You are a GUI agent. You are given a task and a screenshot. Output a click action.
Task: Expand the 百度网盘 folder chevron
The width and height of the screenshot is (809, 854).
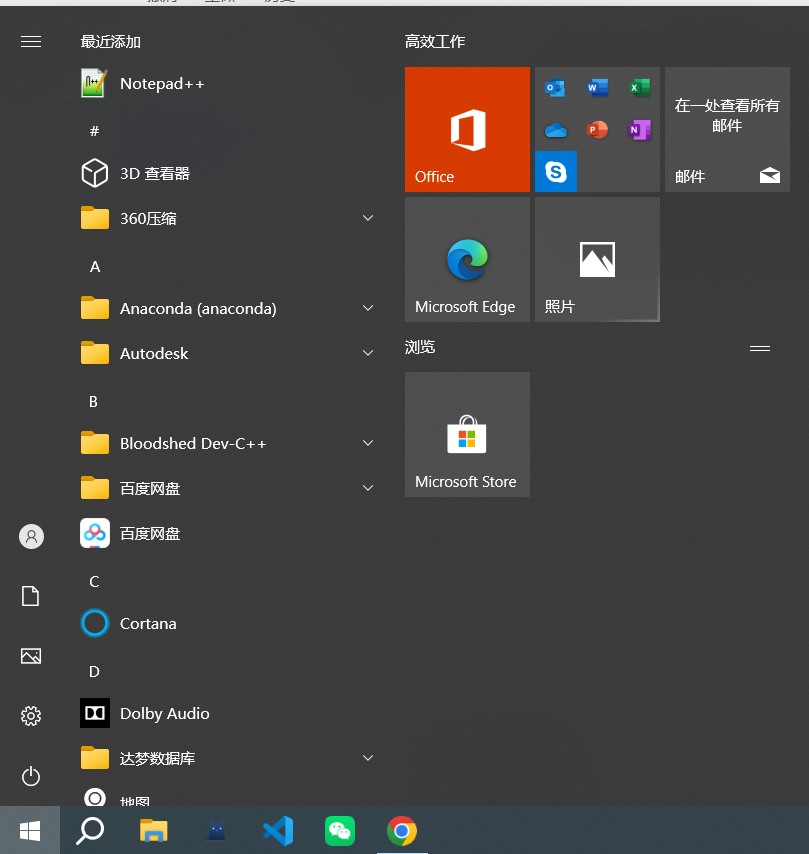368,488
